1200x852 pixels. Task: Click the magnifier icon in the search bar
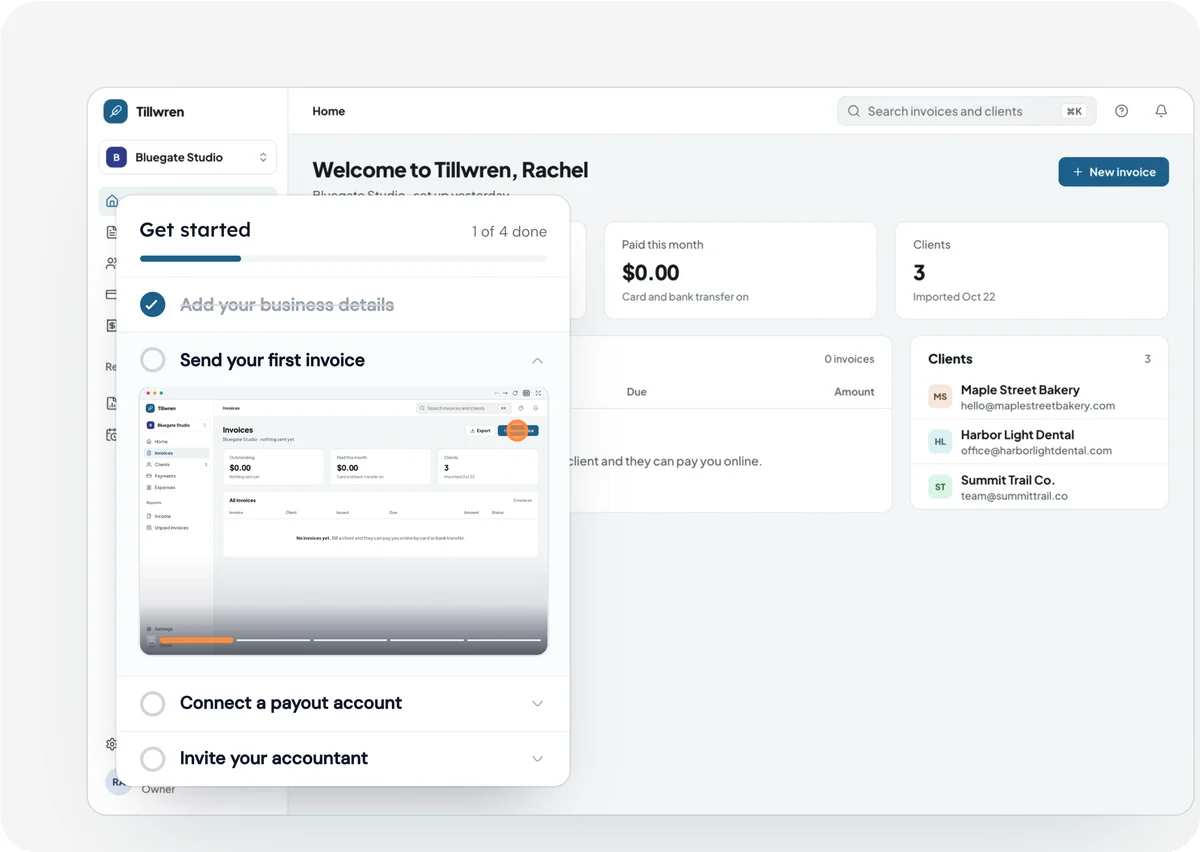854,111
